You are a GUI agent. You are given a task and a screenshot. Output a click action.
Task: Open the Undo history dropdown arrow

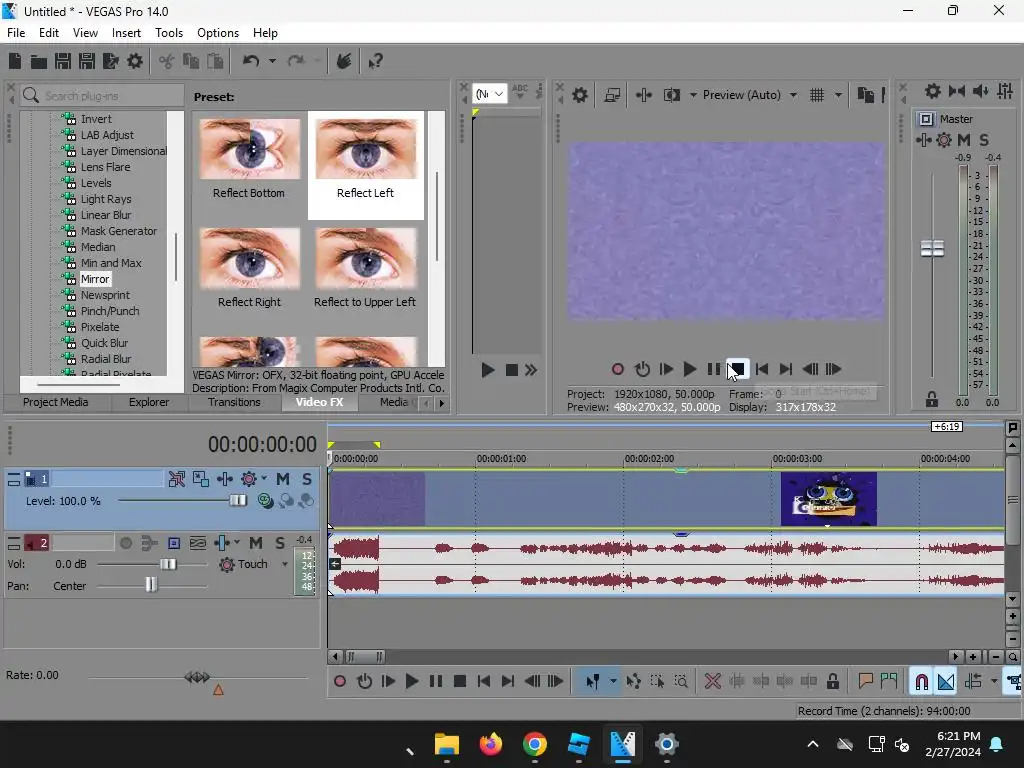click(x=272, y=61)
